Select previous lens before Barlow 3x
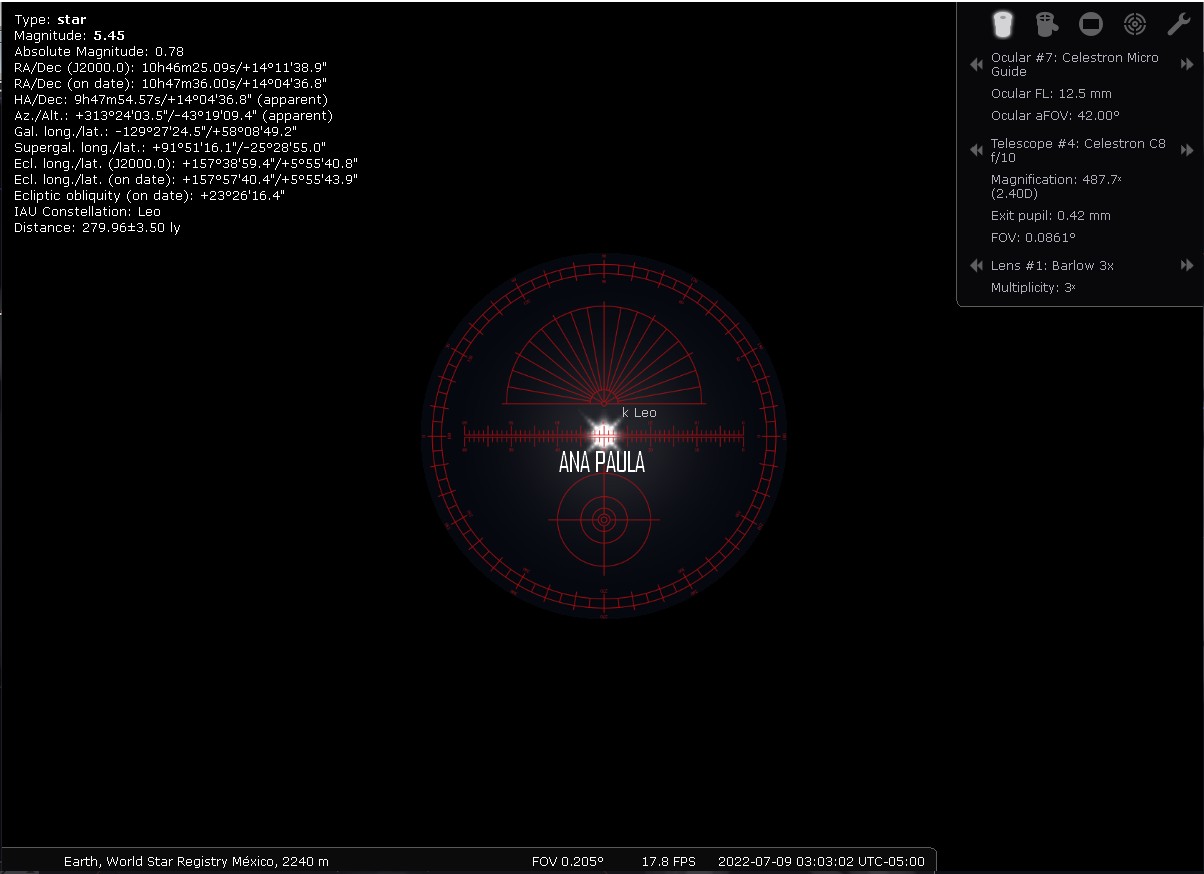1204x874 pixels. click(x=976, y=266)
